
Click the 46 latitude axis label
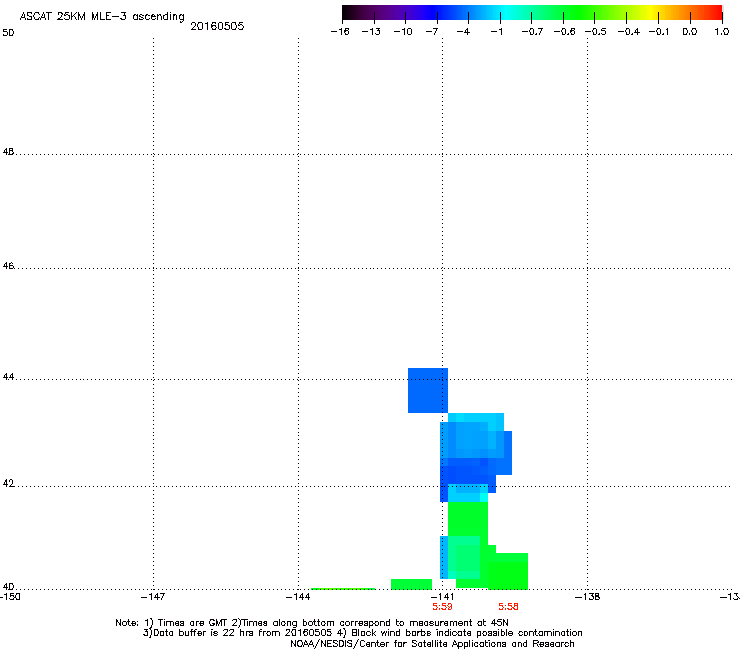coord(8,266)
